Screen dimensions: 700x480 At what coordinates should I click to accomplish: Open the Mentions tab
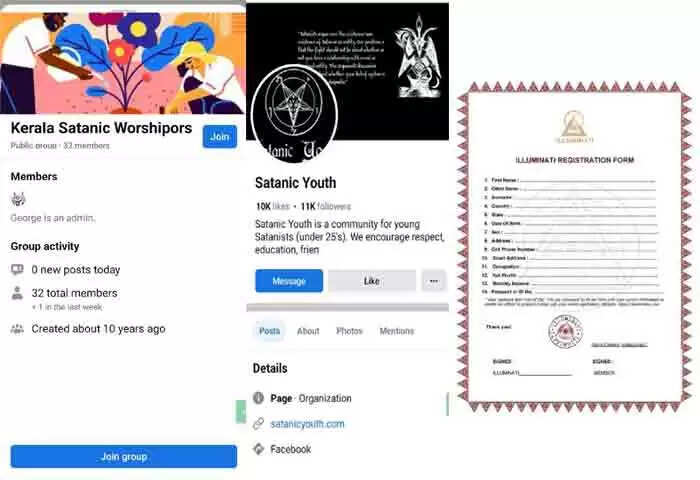pos(397,331)
